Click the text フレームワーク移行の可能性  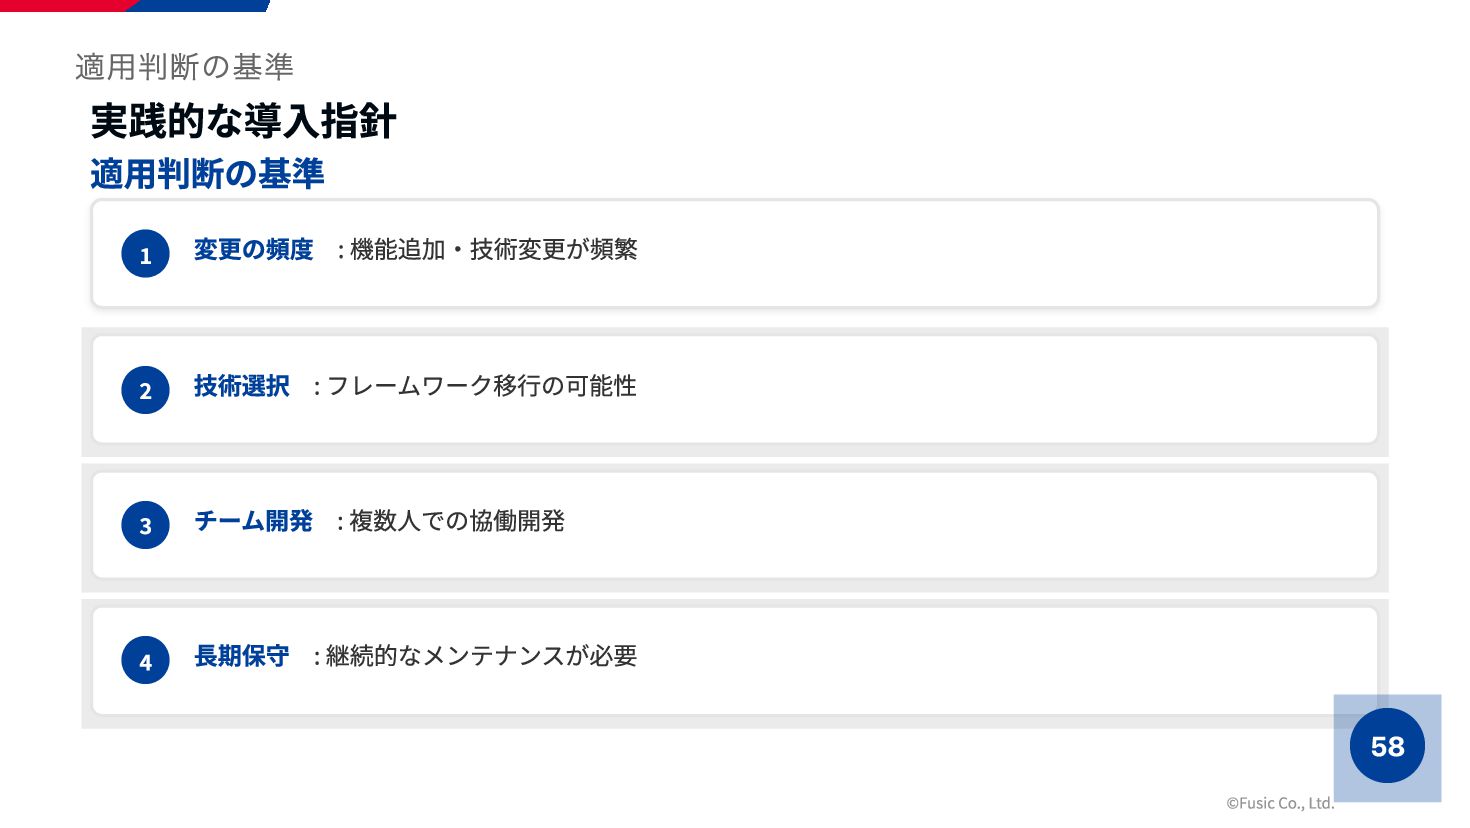tap(481, 386)
